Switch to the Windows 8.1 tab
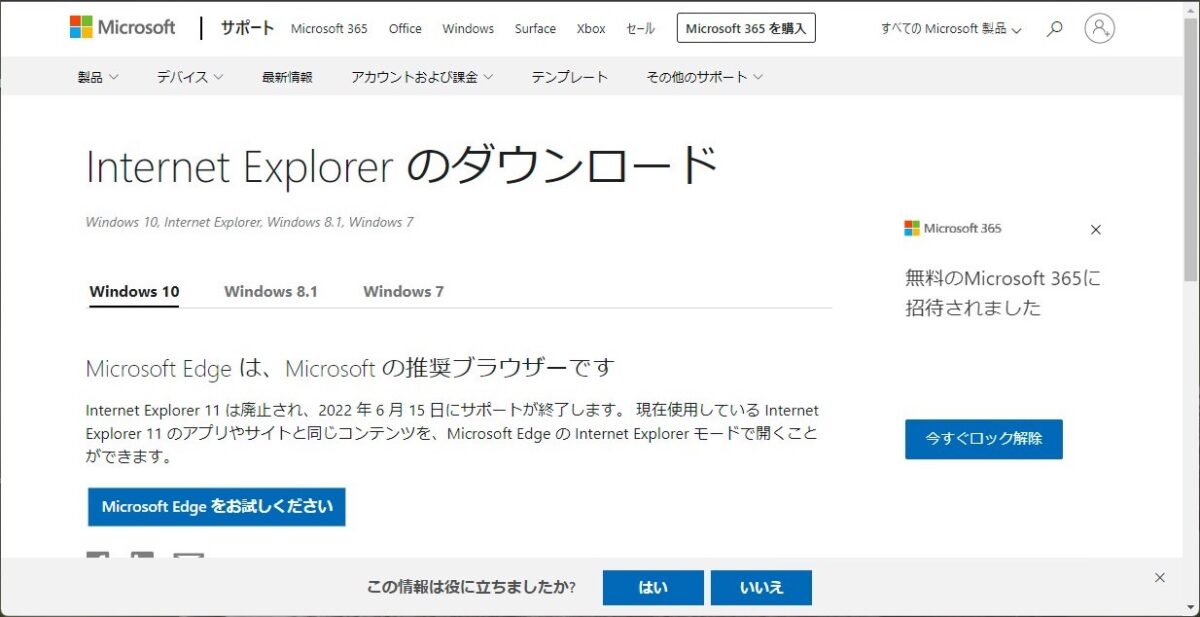Screen dimensions: 1200x617 271,292
